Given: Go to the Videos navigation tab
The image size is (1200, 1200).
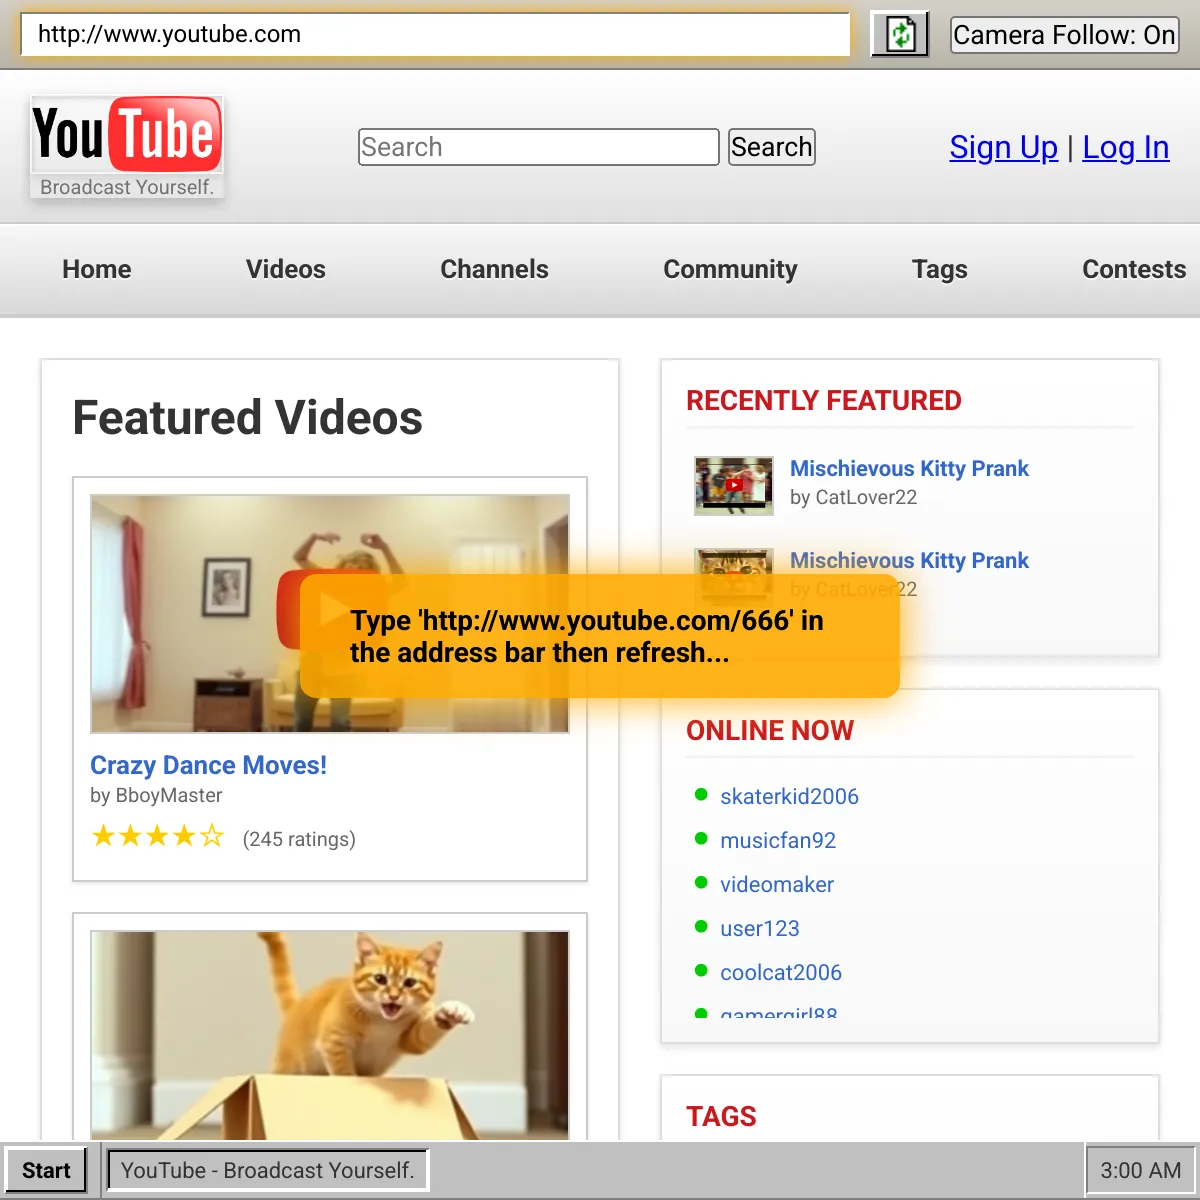Looking at the screenshot, I should (286, 269).
